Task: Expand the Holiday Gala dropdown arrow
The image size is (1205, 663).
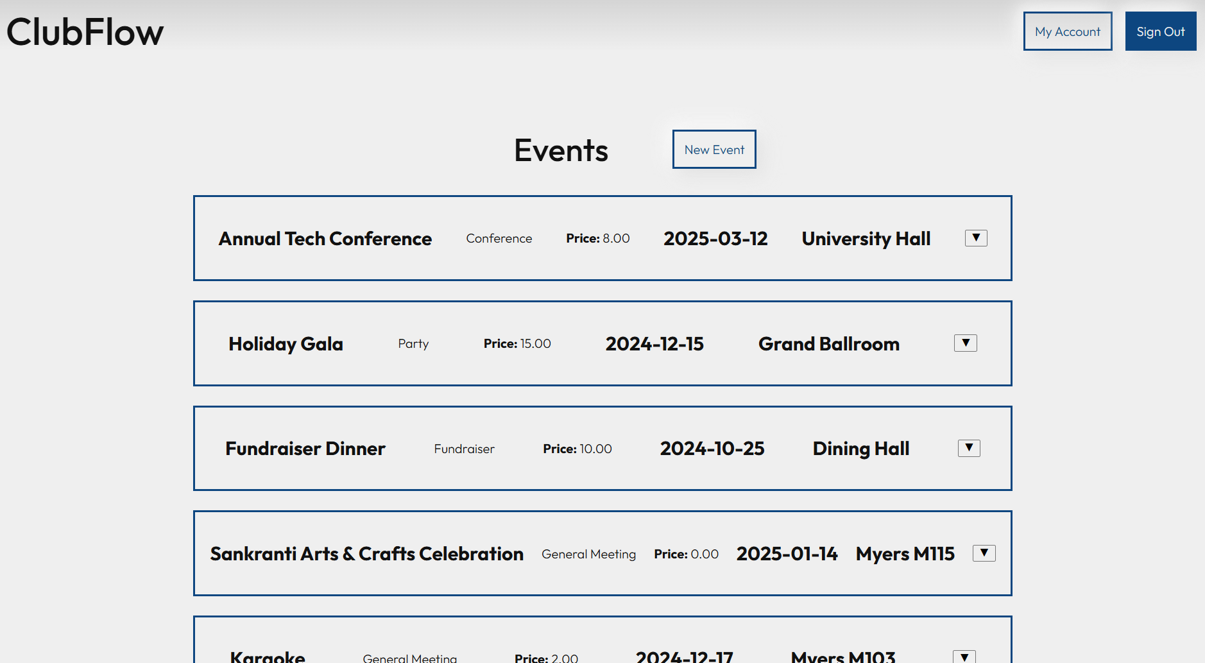Action: click(x=965, y=343)
